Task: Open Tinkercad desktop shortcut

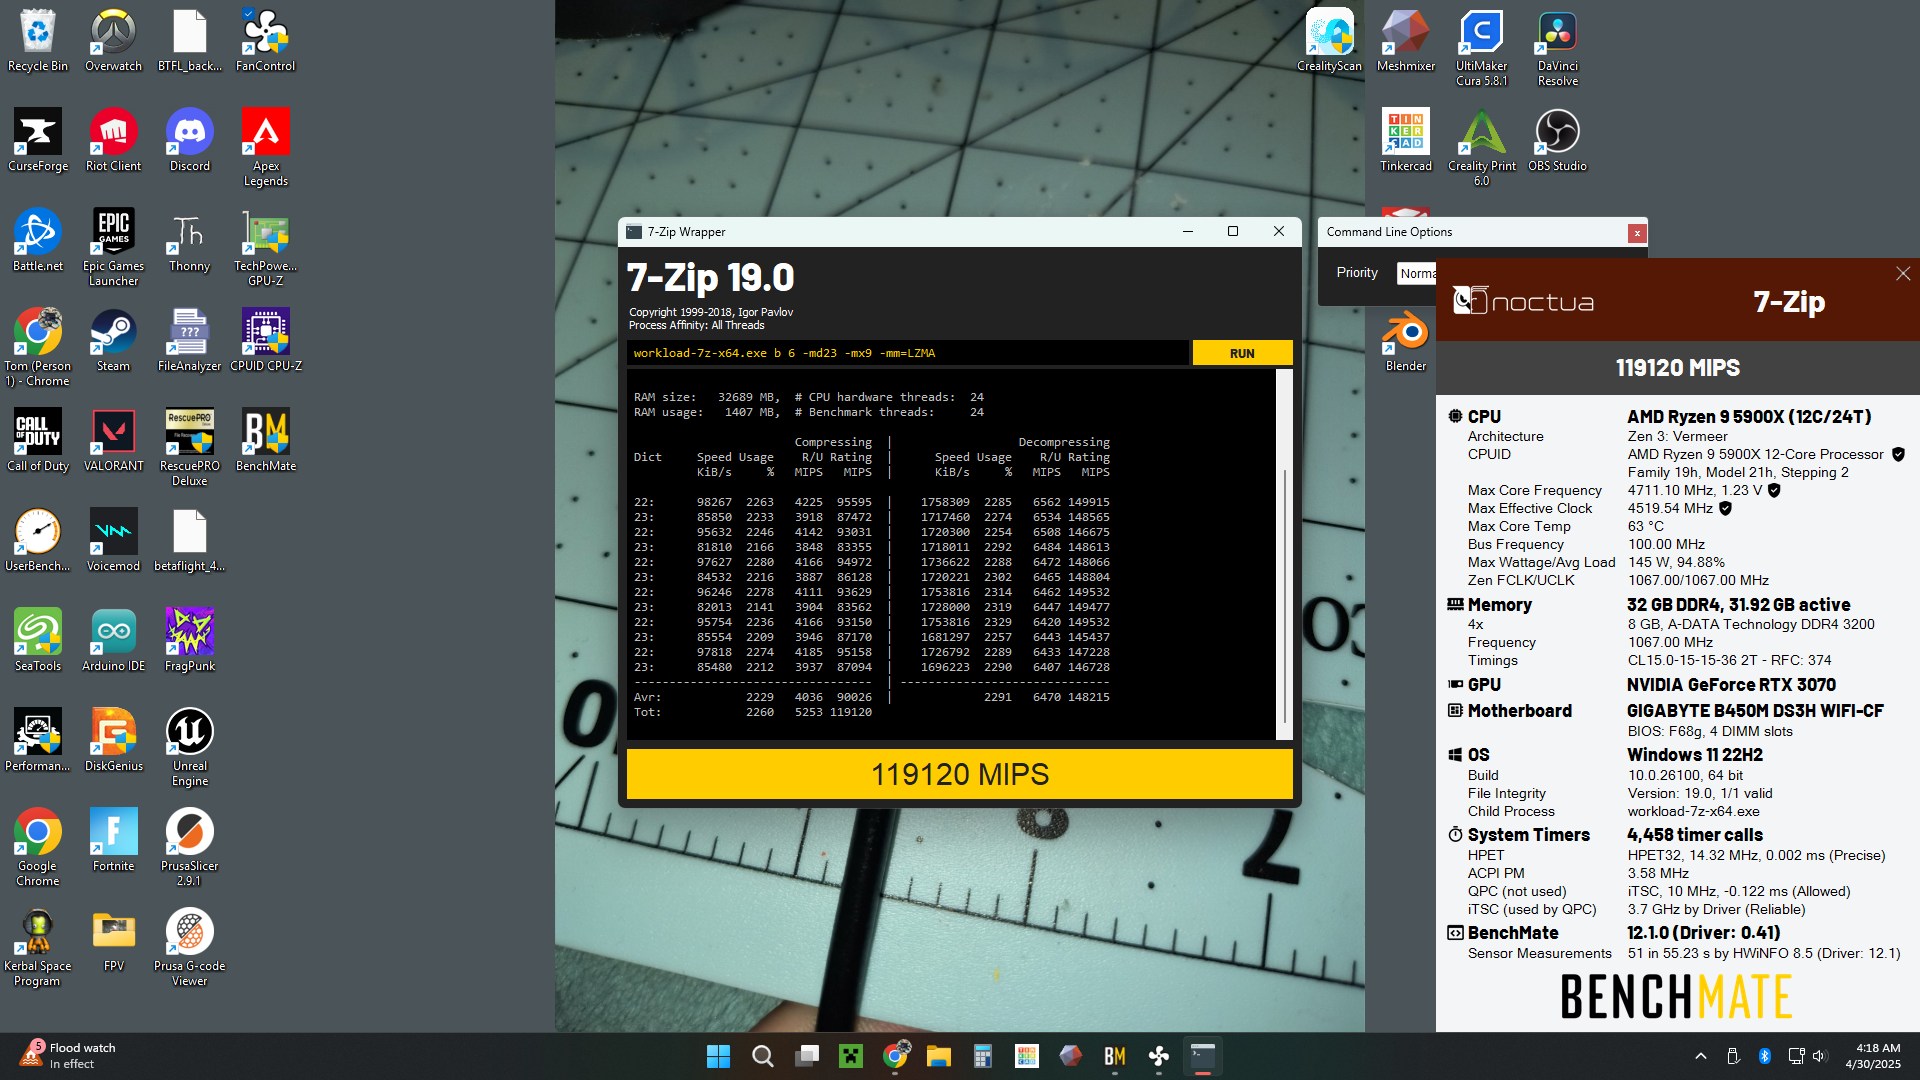Action: tap(1405, 142)
